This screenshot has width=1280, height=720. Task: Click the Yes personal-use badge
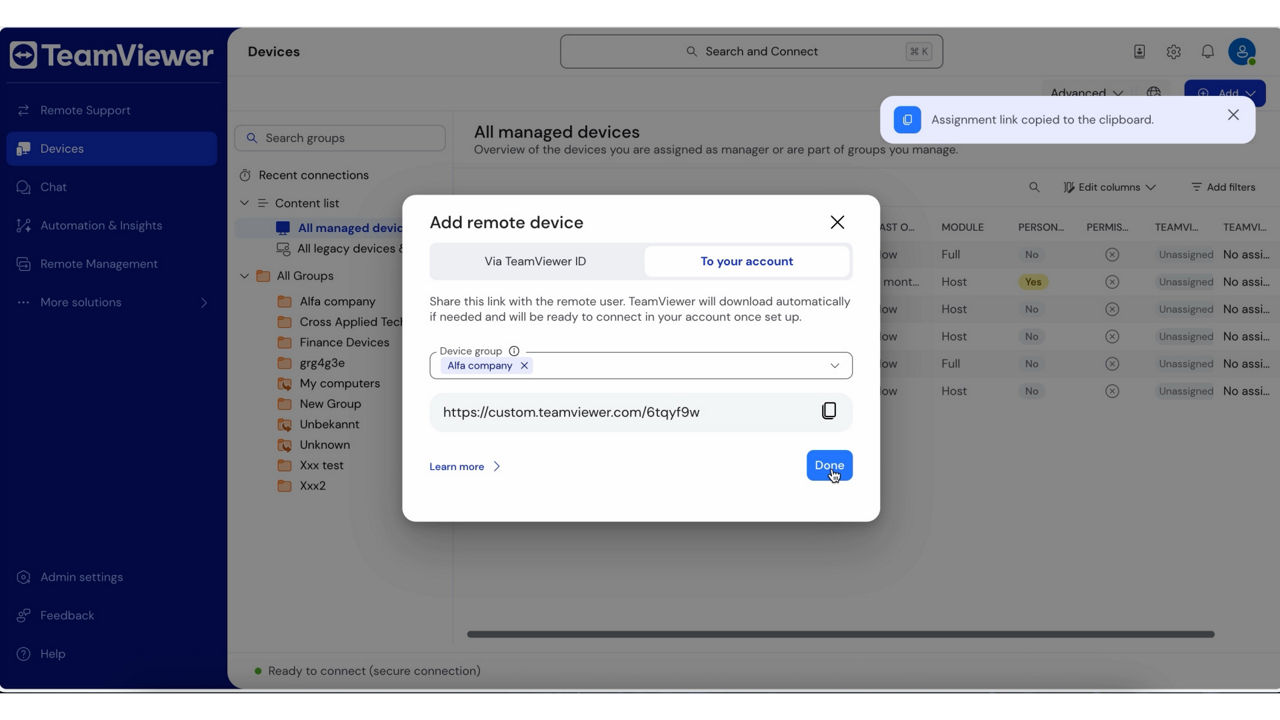pos(1033,282)
